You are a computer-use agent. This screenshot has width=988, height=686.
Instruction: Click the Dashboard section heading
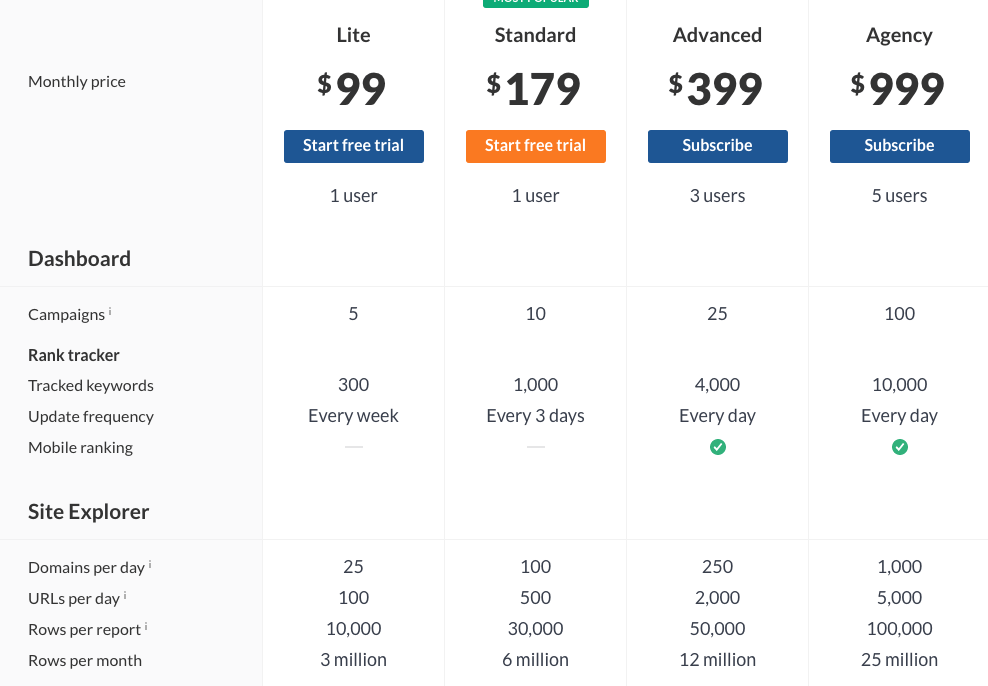[79, 259]
